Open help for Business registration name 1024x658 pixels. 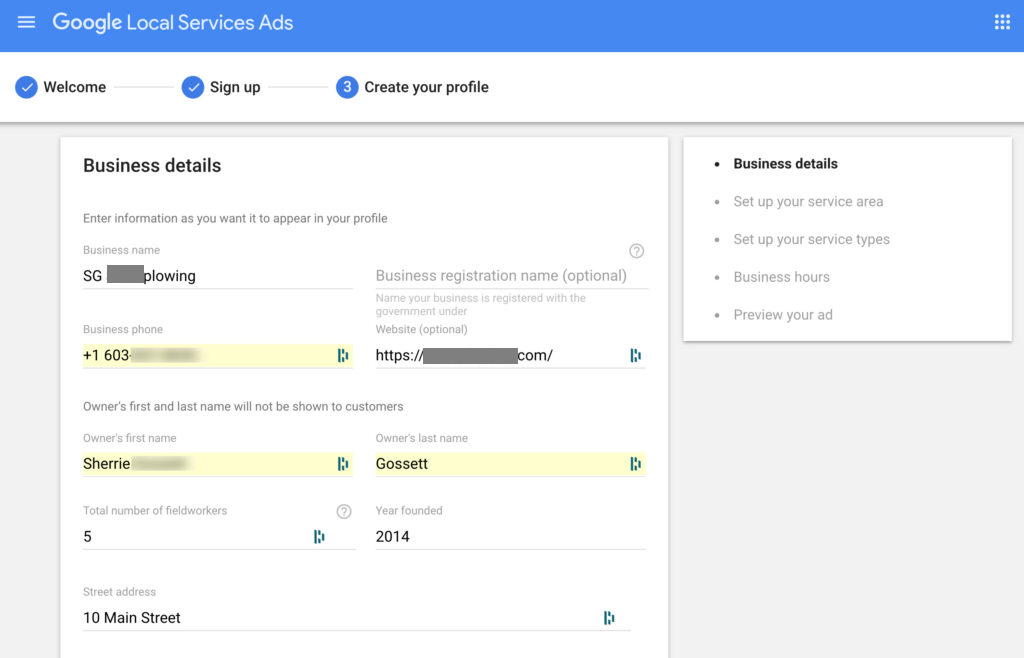click(636, 251)
